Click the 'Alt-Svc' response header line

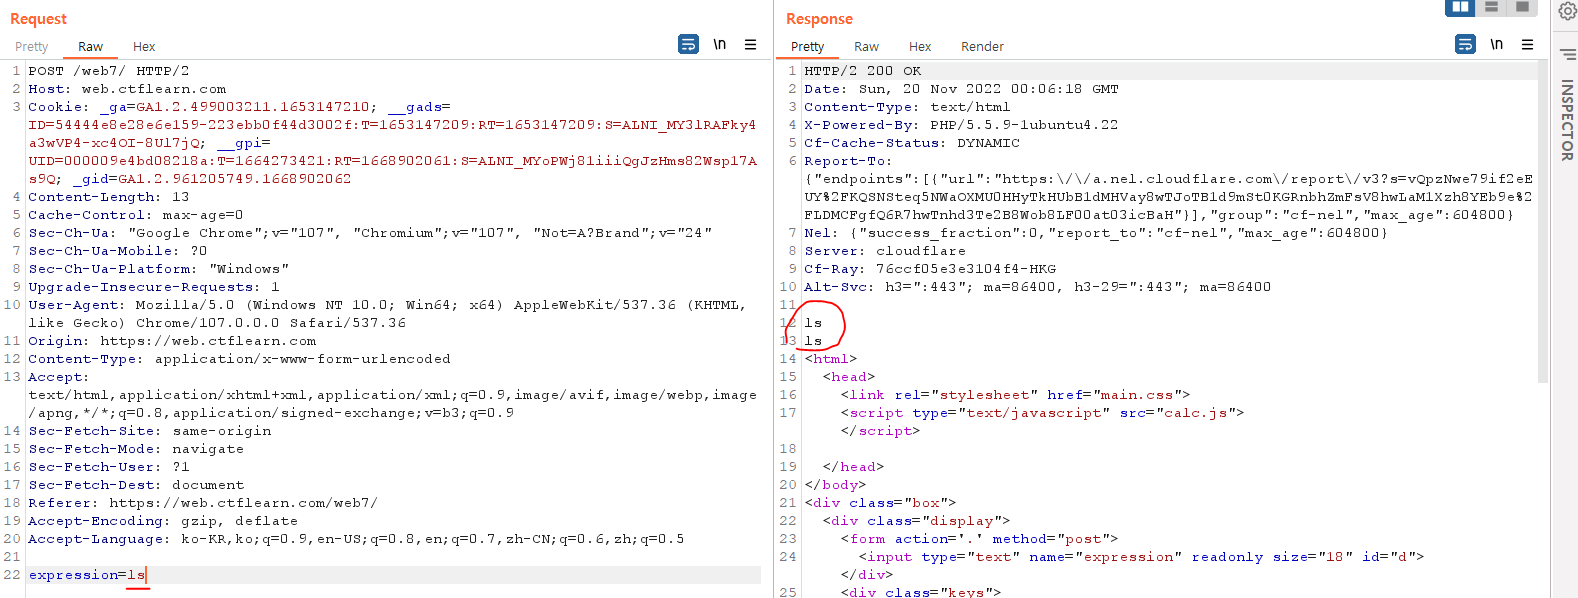(x=1037, y=287)
